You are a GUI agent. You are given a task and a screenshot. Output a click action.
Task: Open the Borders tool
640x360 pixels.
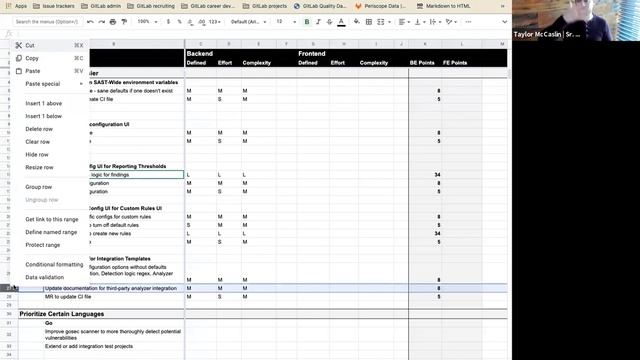coord(369,22)
